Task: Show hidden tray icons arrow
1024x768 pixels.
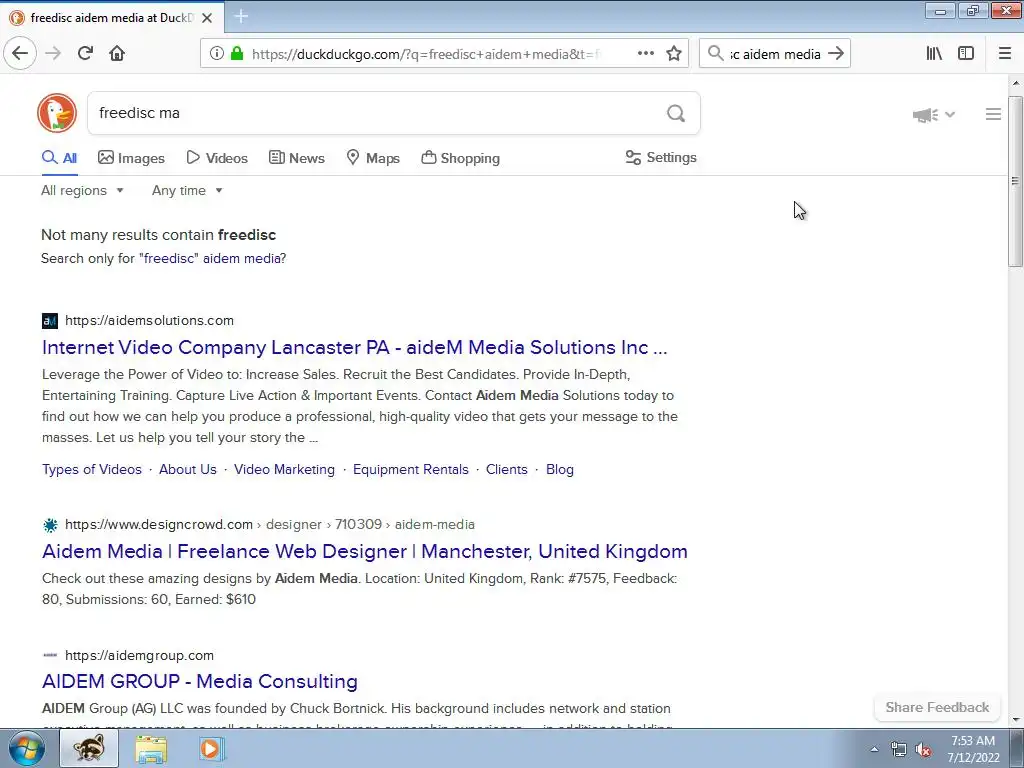Action: [874, 750]
